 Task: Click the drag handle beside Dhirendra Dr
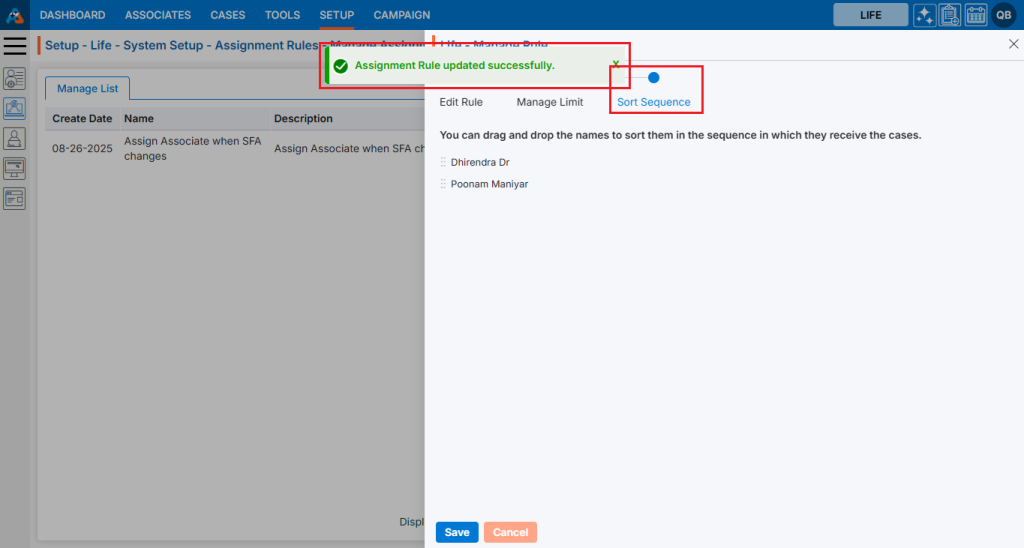coord(443,162)
